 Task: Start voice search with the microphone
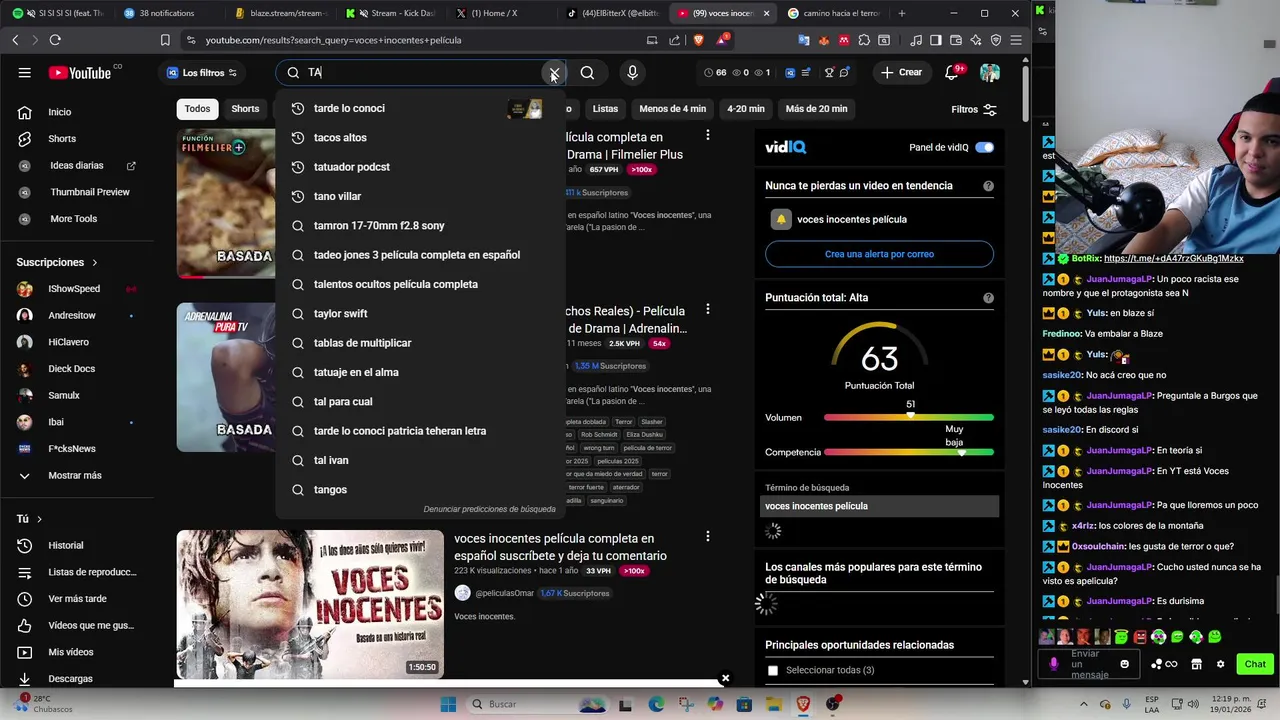pos(632,73)
